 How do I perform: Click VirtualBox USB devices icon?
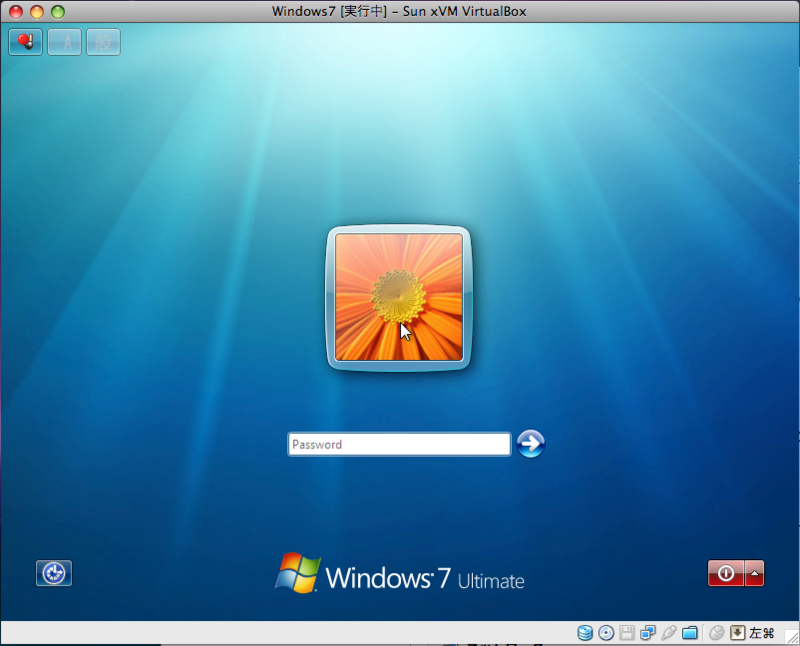[668, 633]
